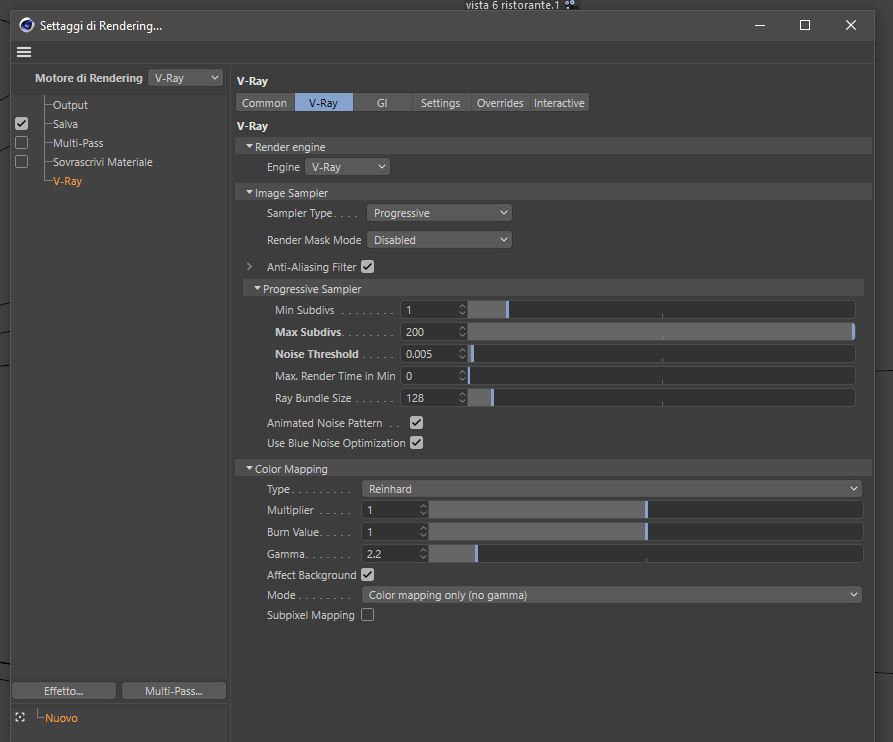Open the Settings tab
This screenshot has height=742, width=893.
pyautogui.click(x=440, y=103)
